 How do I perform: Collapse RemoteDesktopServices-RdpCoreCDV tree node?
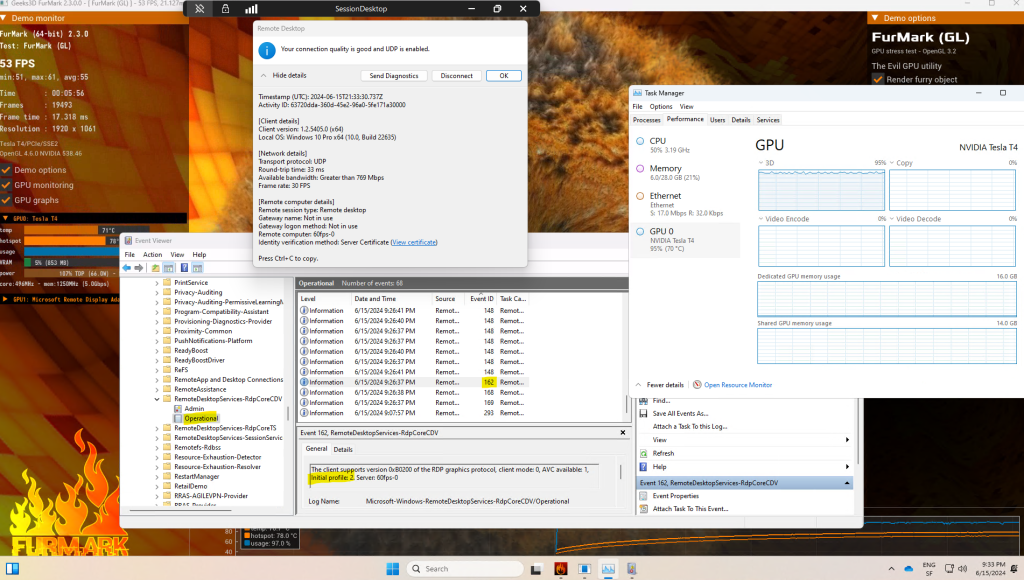coord(157,399)
